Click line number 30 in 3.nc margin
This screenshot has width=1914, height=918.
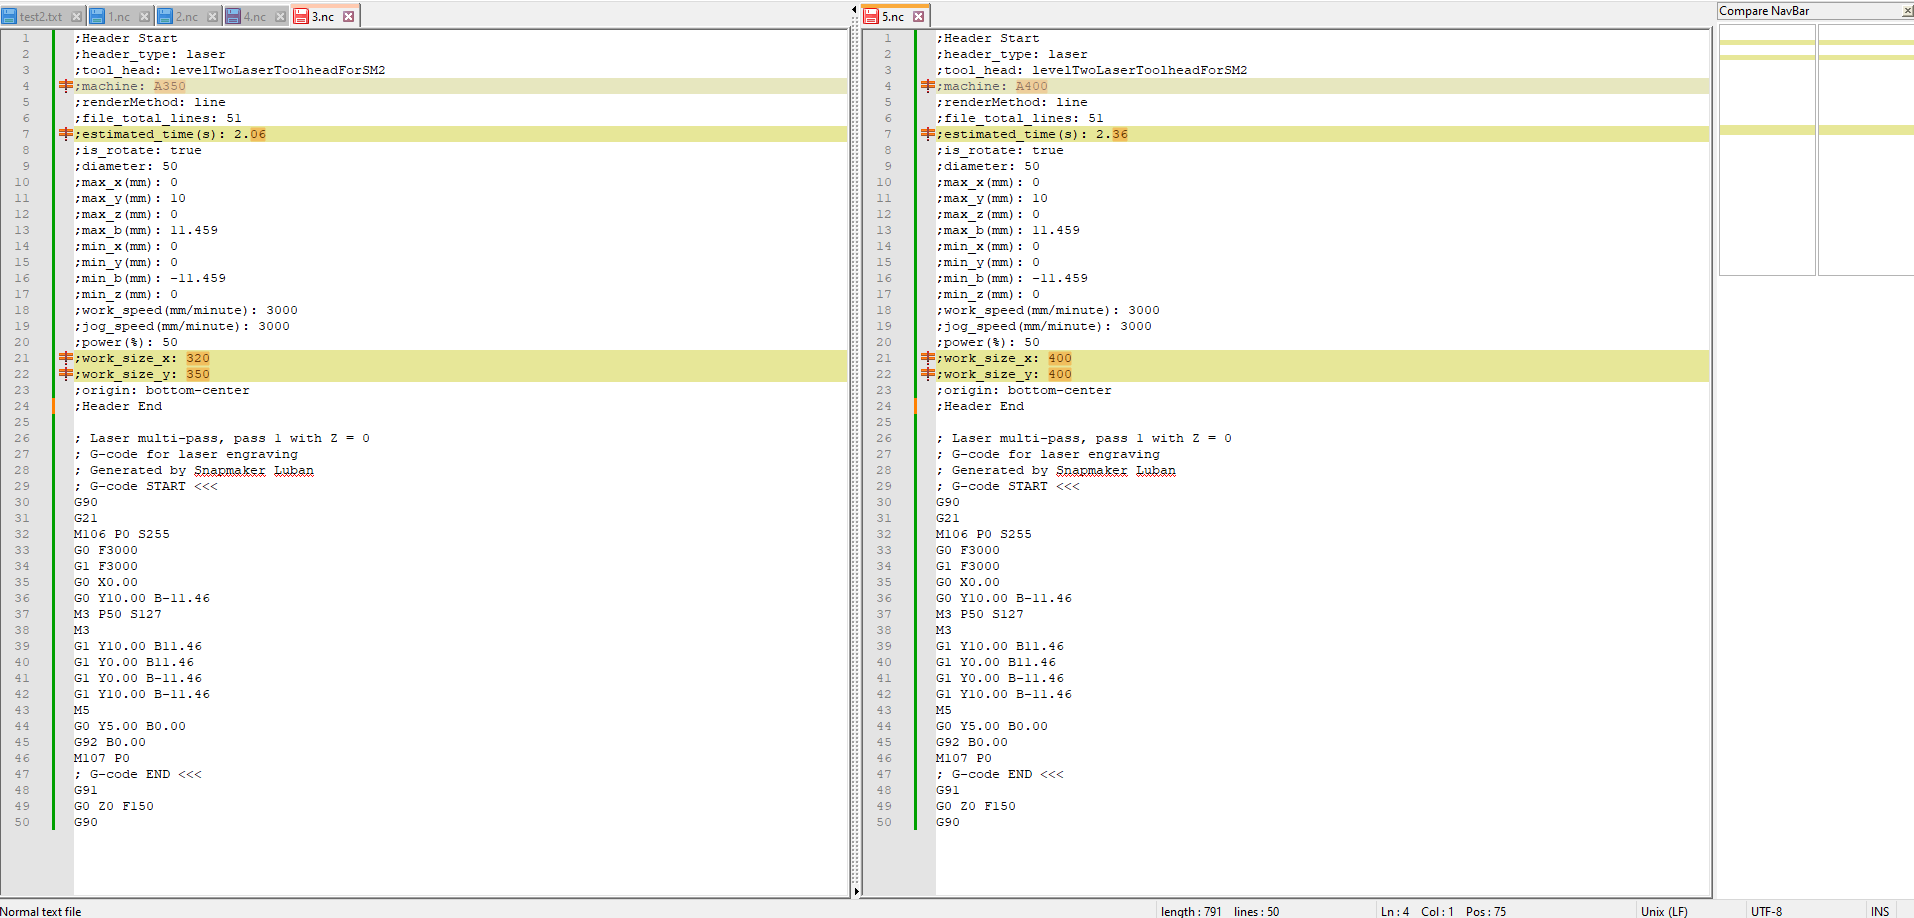pyautogui.click(x=22, y=502)
